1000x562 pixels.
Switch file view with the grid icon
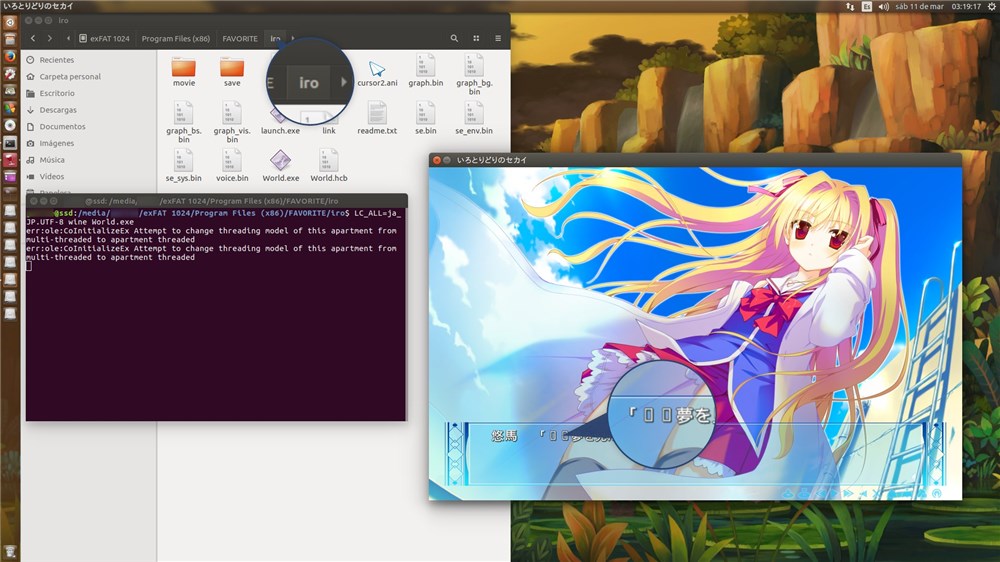pyautogui.click(x=476, y=38)
